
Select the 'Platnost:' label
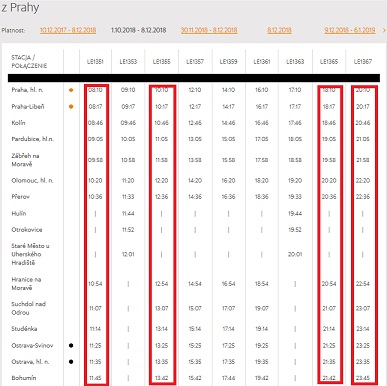pos(13,30)
